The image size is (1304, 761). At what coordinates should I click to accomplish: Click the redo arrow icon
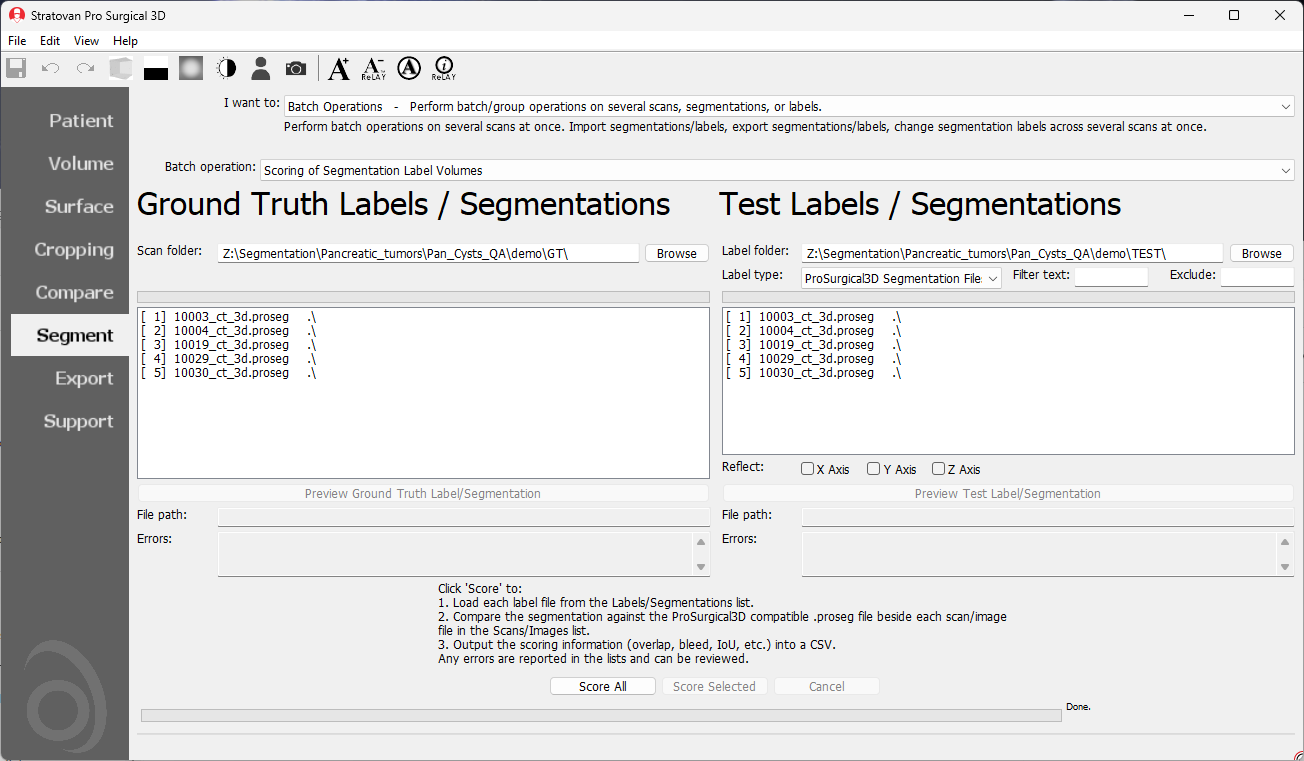click(86, 68)
